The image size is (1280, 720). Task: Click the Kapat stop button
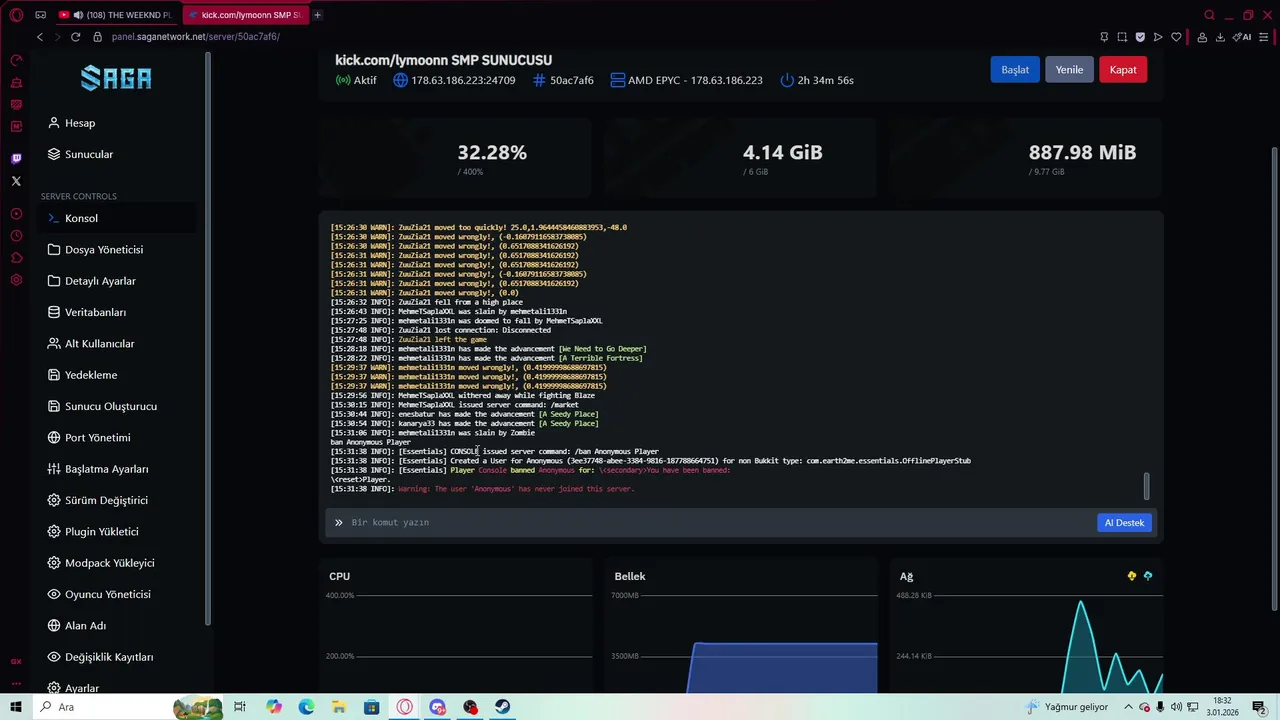[x=1123, y=70]
